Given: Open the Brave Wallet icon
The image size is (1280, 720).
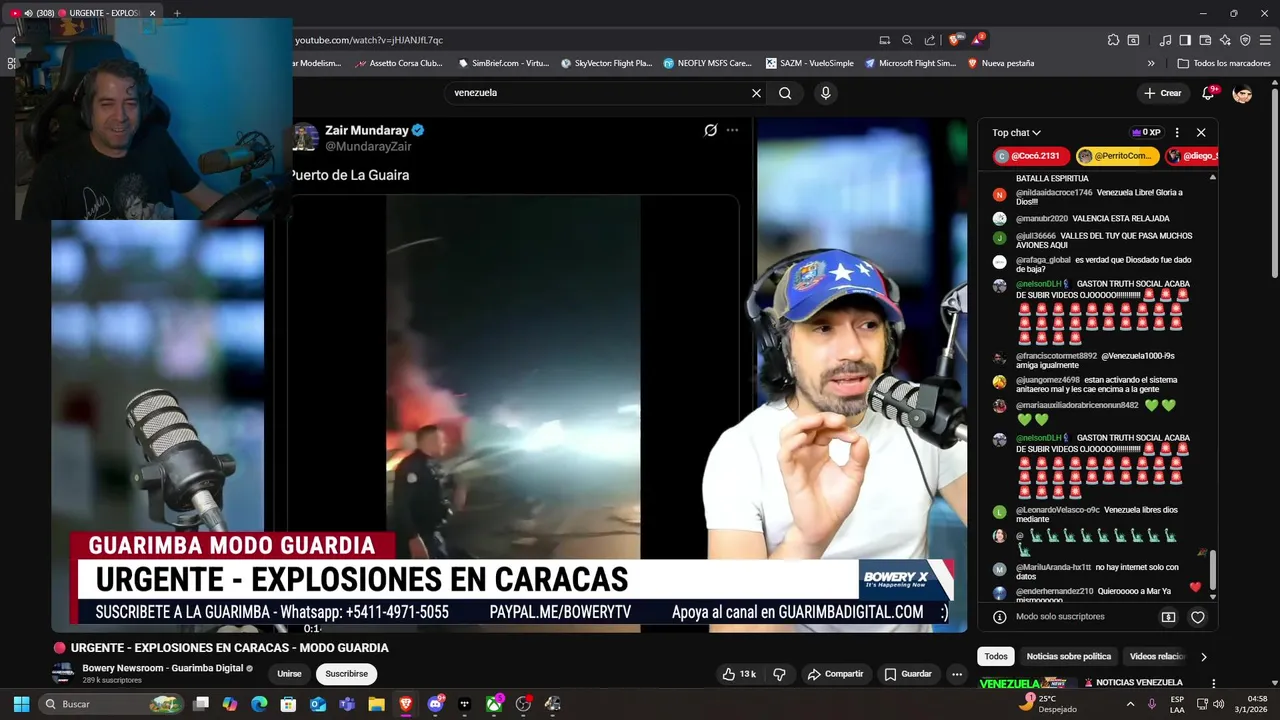Looking at the screenshot, I should [x=1205, y=40].
